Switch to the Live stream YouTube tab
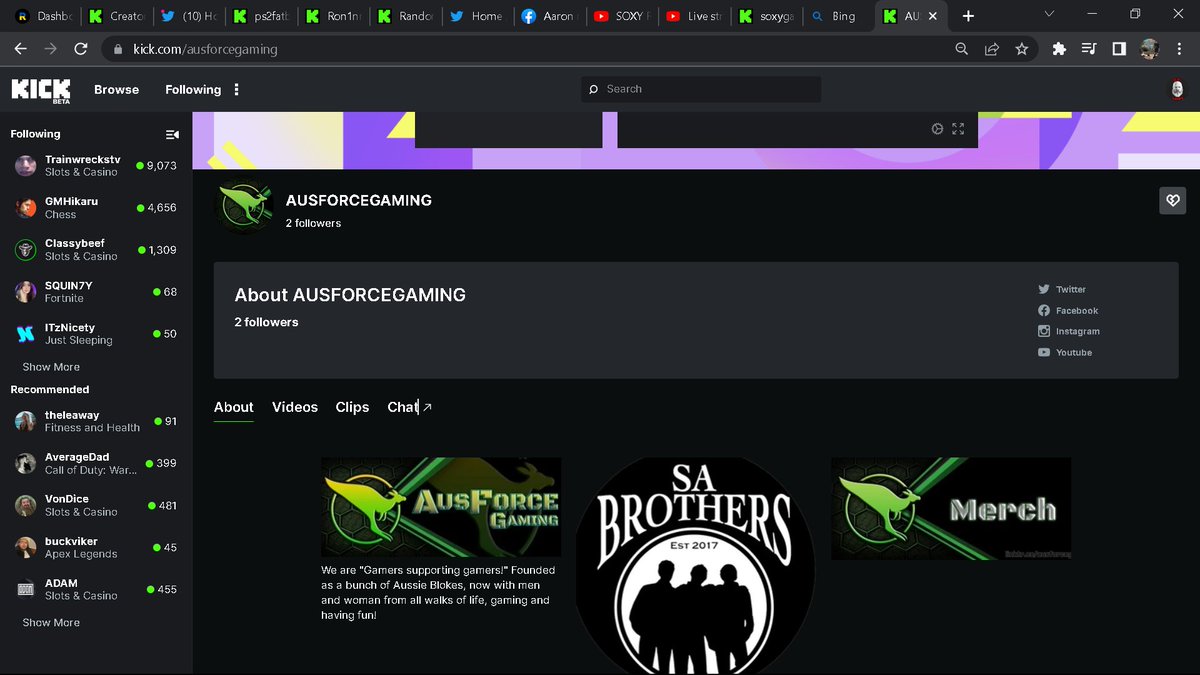 tap(694, 16)
